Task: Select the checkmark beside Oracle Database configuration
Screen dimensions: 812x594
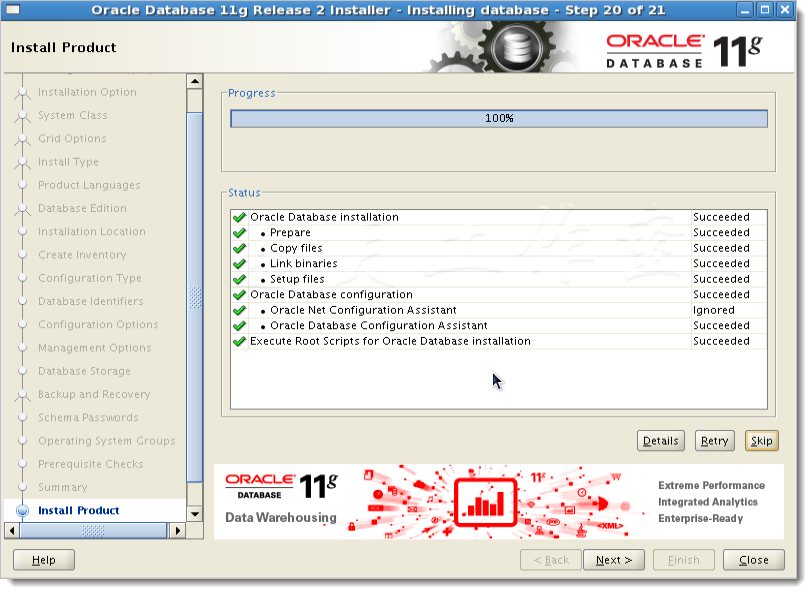Action: tap(238, 294)
